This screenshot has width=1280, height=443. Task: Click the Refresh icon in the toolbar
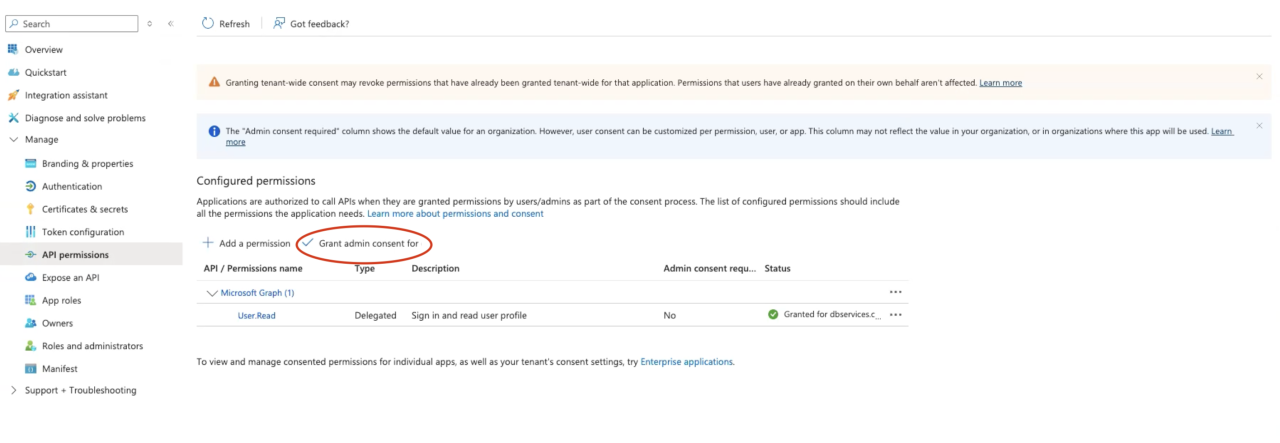click(208, 23)
